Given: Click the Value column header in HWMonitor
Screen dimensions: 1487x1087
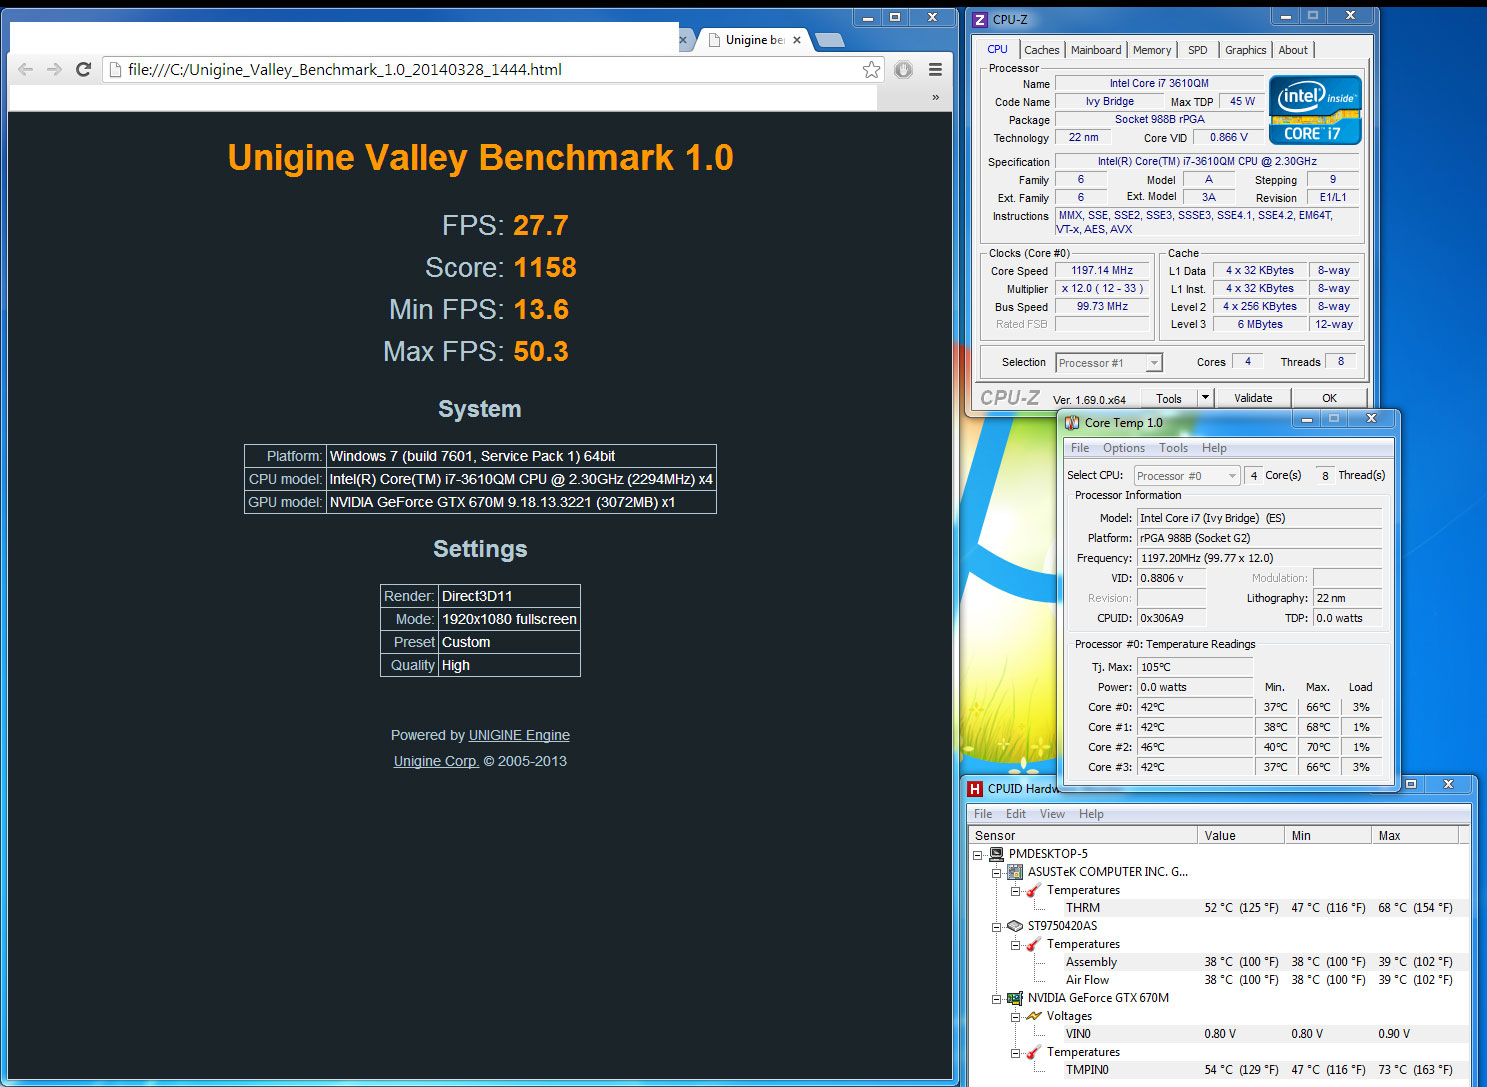Looking at the screenshot, I should [1239, 835].
